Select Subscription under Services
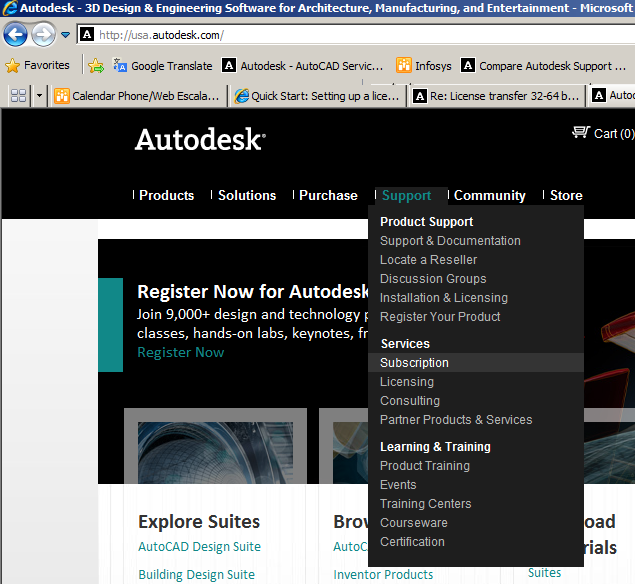Viewport: 635px width, 584px height. coord(476,363)
